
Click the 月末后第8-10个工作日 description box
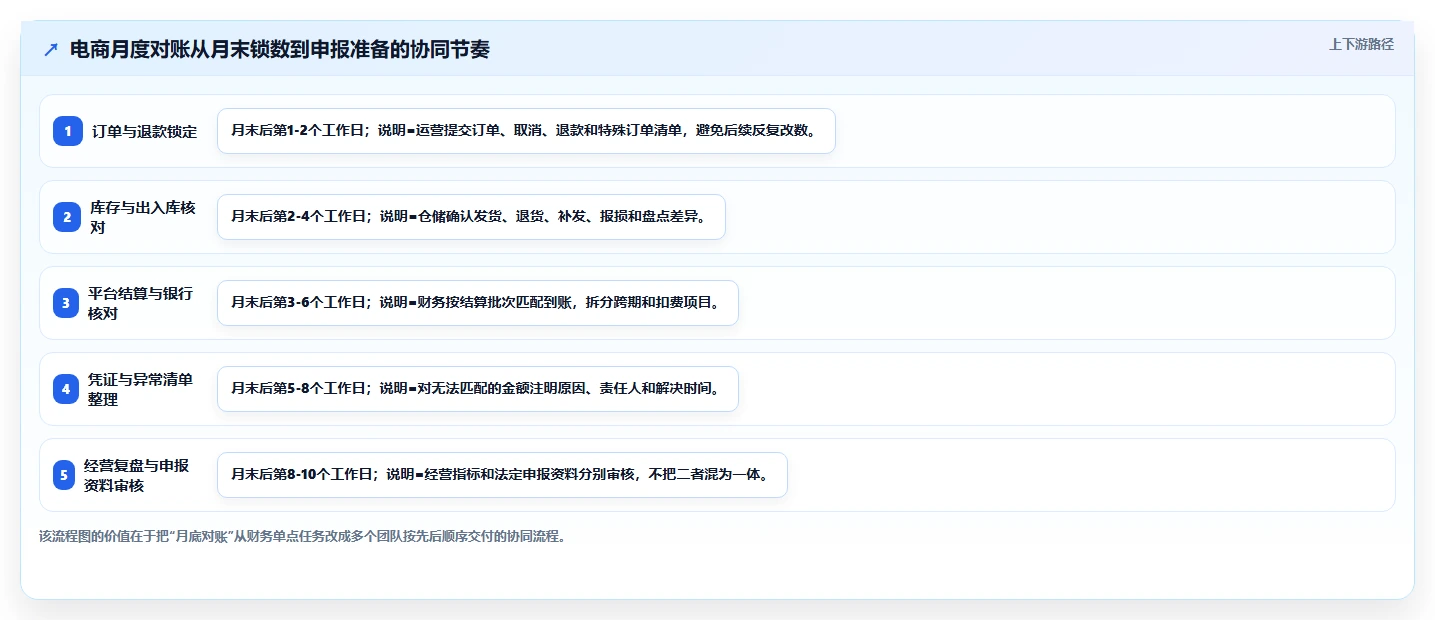click(x=502, y=475)
